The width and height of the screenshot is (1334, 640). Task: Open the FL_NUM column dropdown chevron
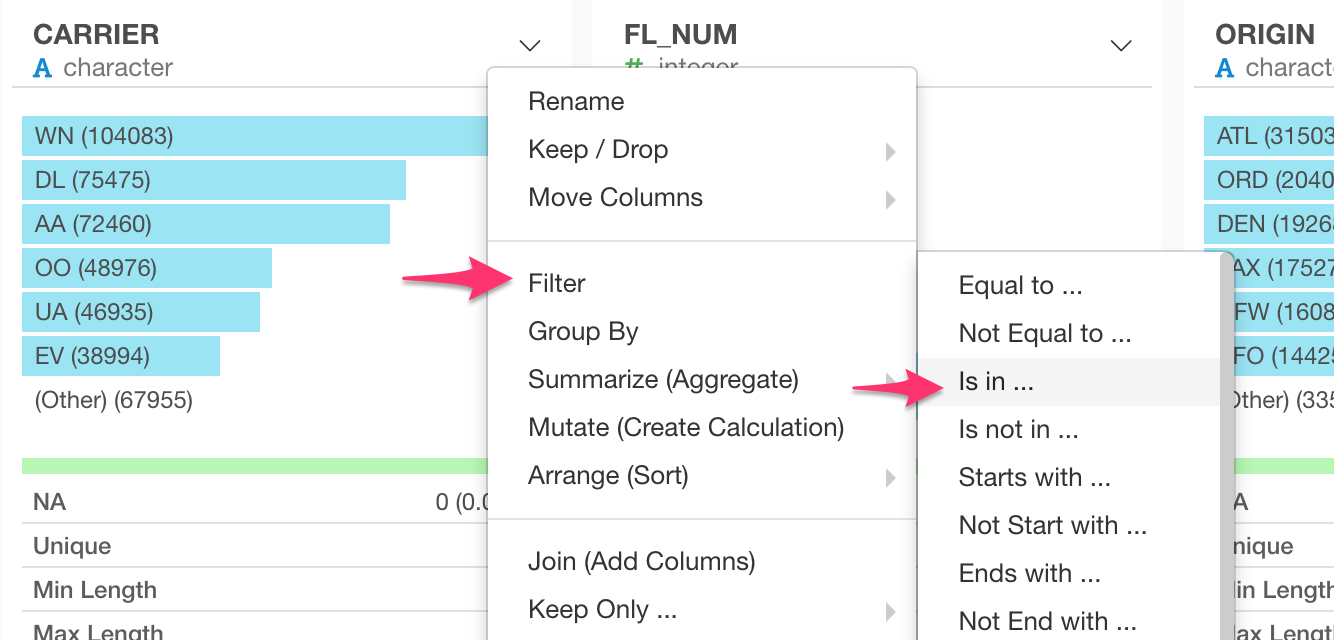click(1121, 45)
